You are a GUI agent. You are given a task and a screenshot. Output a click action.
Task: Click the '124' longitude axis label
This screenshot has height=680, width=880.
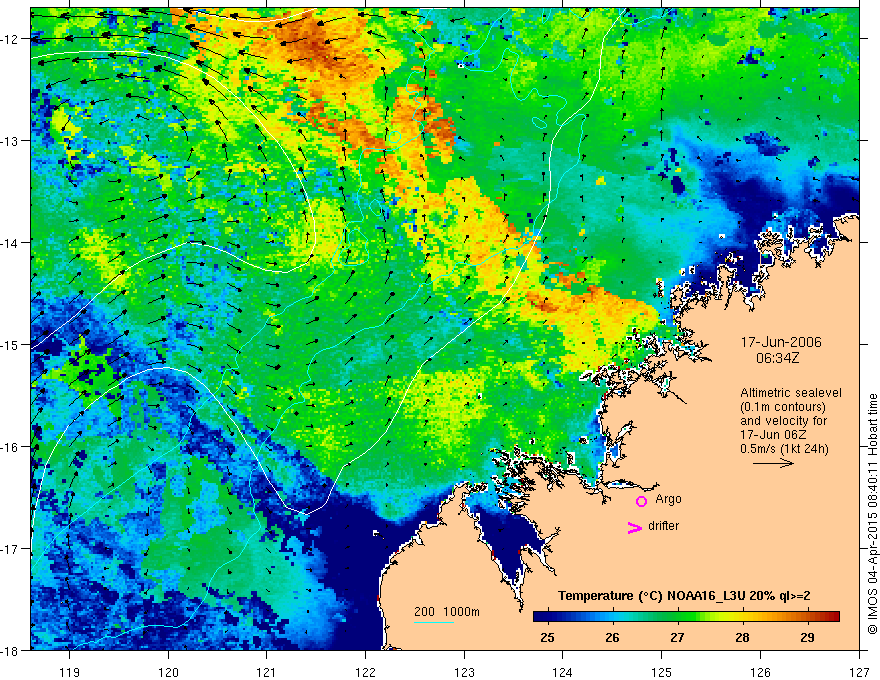(x=563, y=672)
